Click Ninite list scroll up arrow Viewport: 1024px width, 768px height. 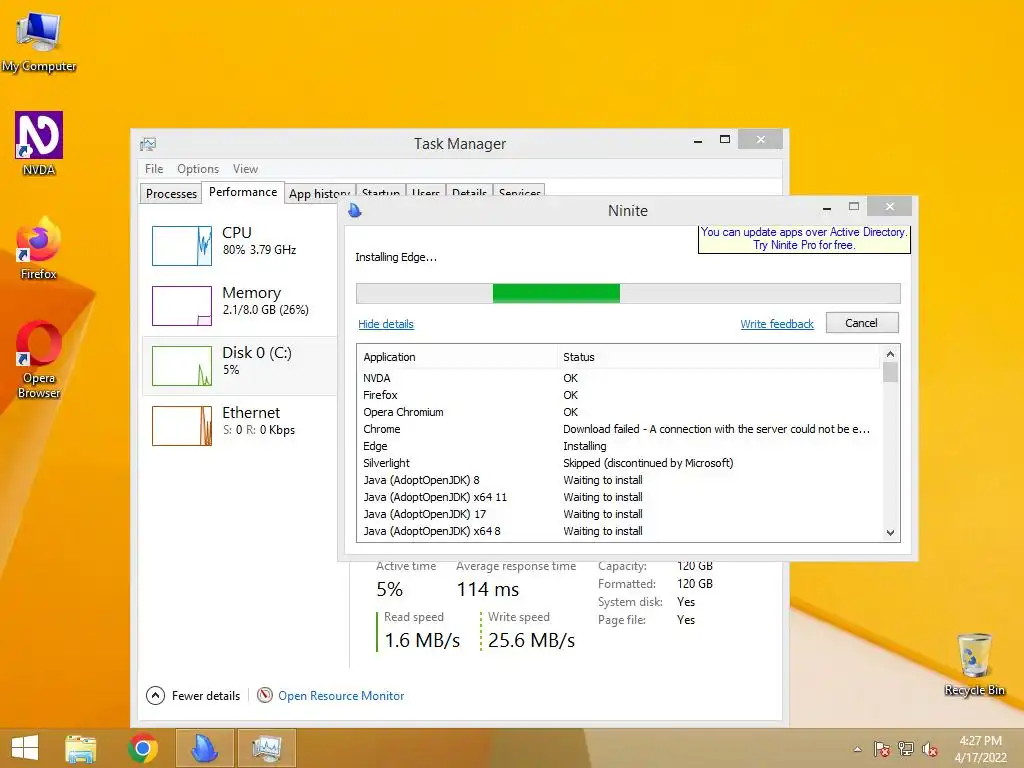pyautogui.click(x=890, y=353)
